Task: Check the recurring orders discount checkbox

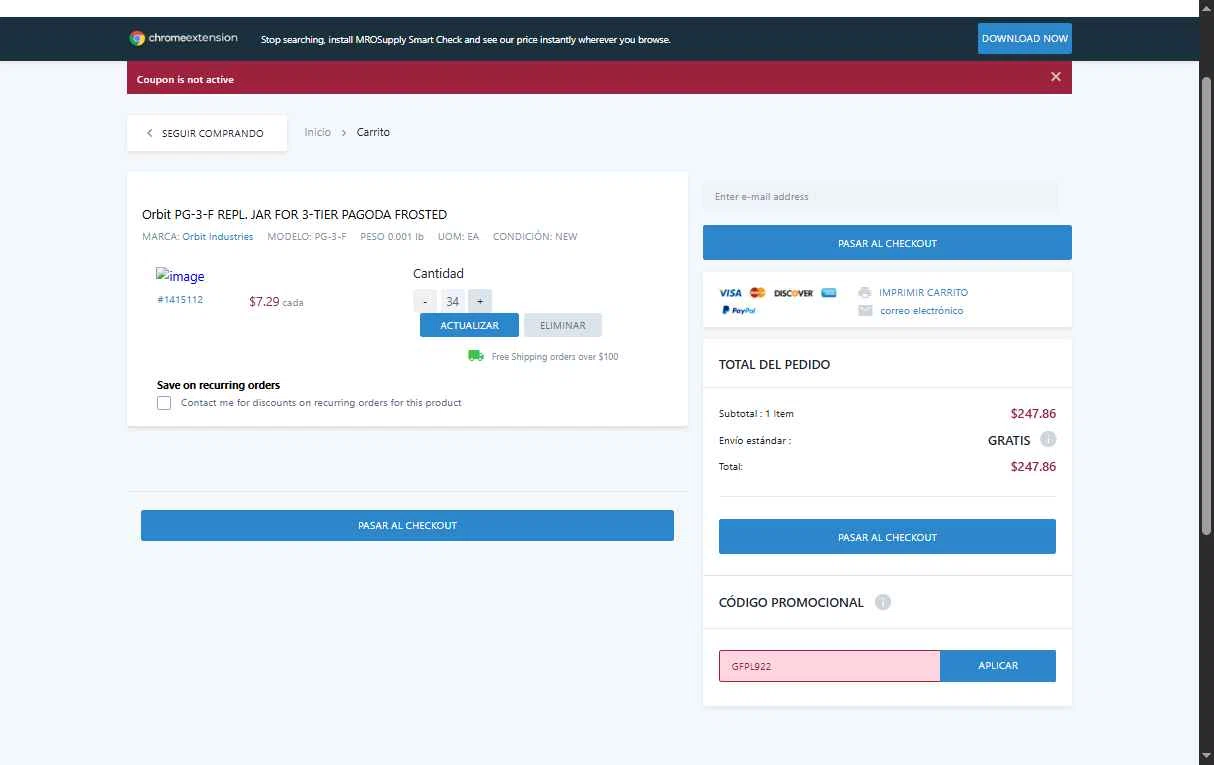Action: click(x=164, y=403)
